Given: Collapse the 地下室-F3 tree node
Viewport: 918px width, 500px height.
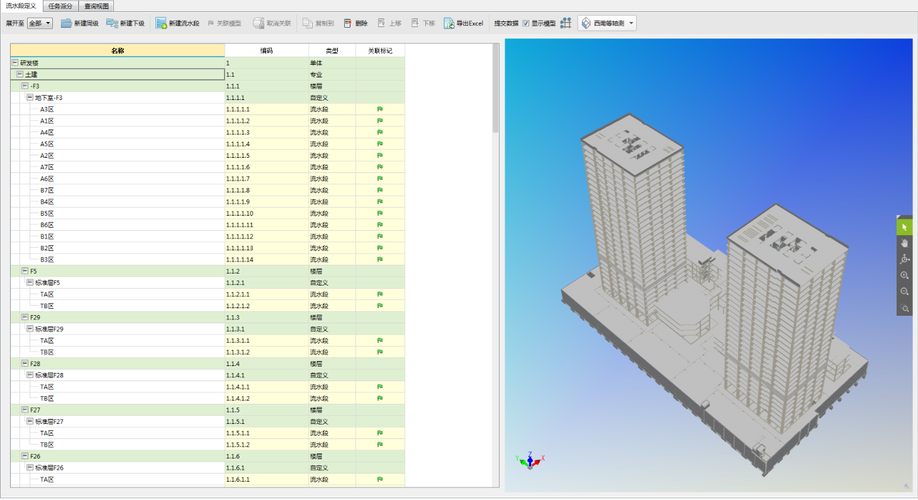Looking at the screenshot, I should [x=30, y=98].
